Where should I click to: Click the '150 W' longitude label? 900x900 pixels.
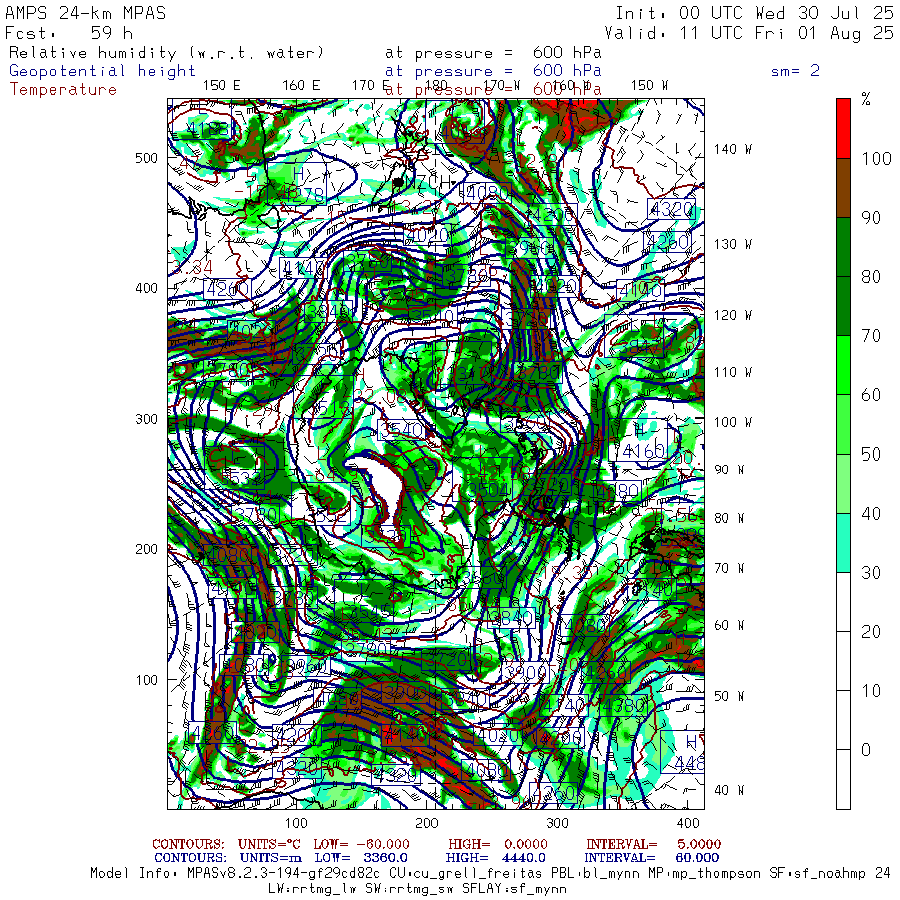[x=649, y=85]
